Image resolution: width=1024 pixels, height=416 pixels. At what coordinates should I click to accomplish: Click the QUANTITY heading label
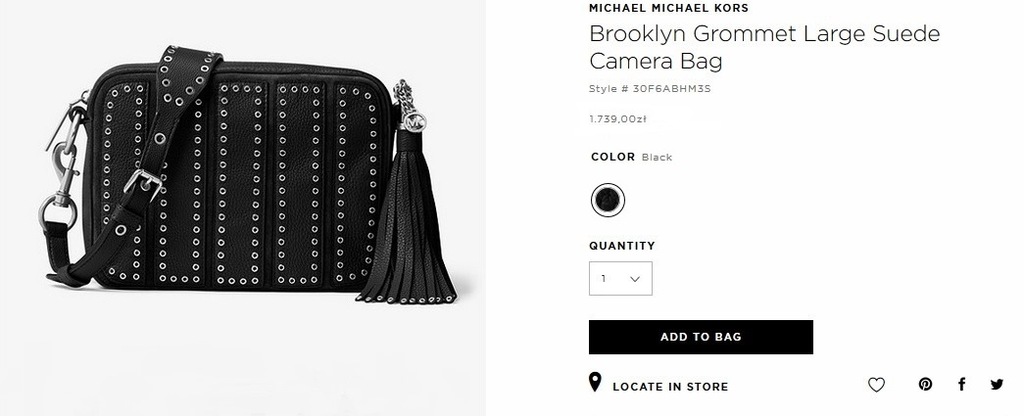click(x=622, y=246)
